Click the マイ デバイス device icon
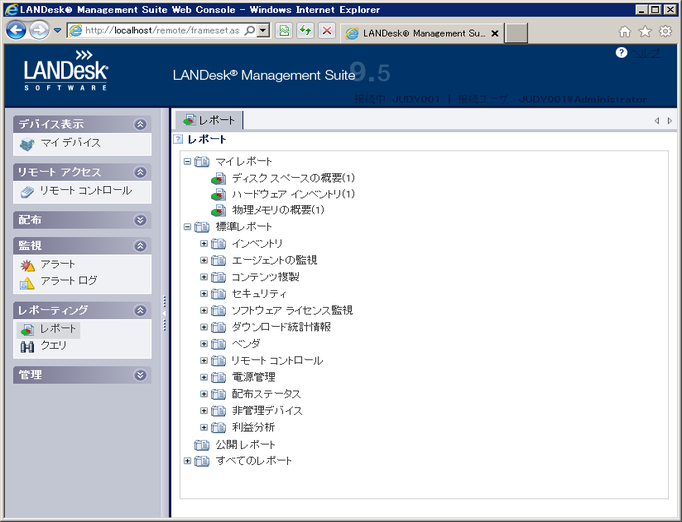Viewport: 682px width, 522px height. [27, 144]
